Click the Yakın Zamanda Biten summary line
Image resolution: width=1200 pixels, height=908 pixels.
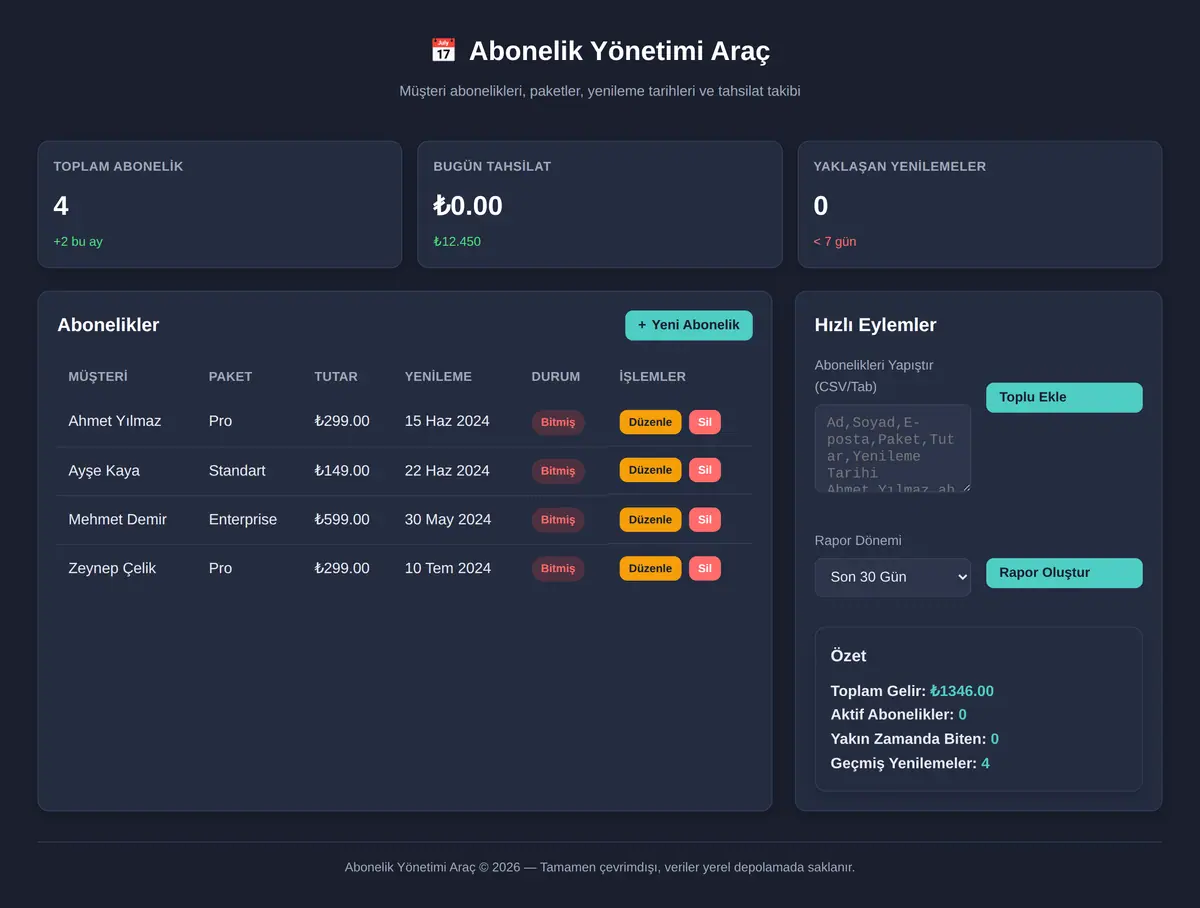915,739
